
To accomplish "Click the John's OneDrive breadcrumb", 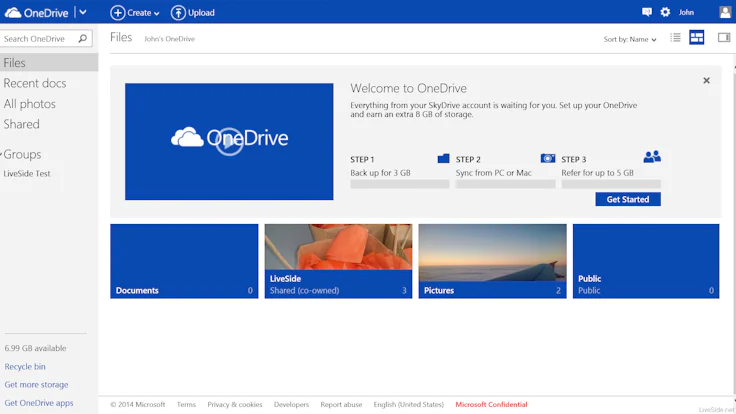I will click(169, 39).
